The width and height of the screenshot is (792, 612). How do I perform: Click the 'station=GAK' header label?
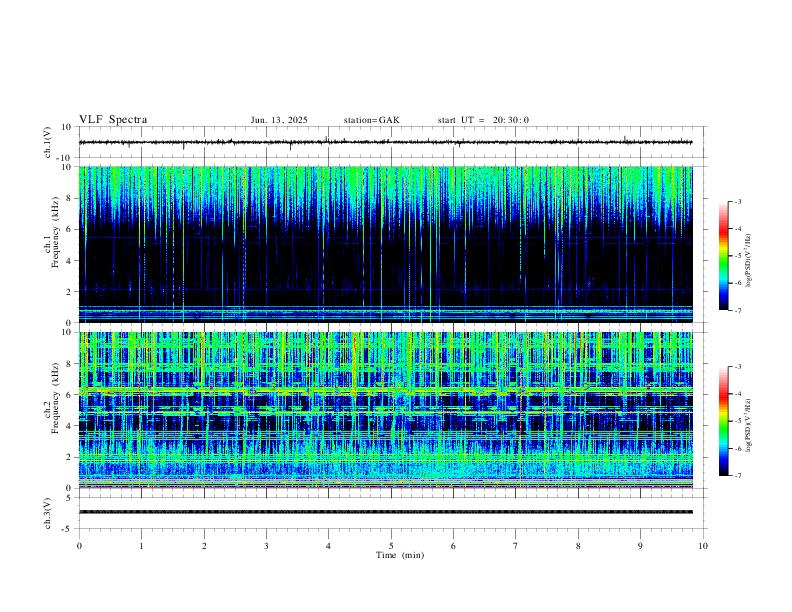372,120
